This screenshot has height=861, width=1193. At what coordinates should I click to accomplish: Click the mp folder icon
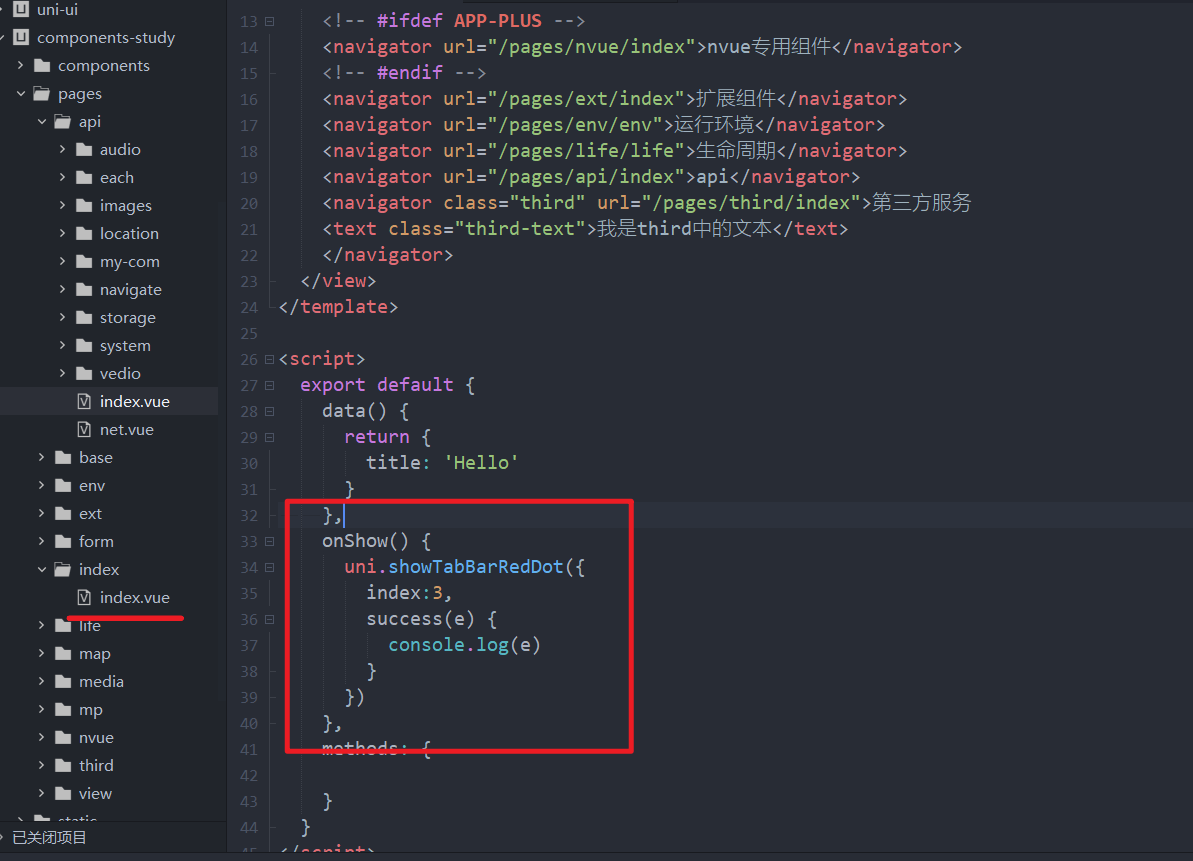(x=63, y=710)
